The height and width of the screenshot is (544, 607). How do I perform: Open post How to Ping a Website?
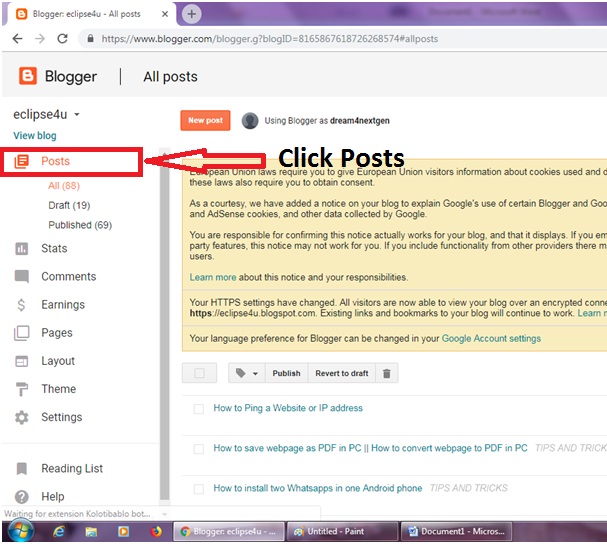point(288,408)
